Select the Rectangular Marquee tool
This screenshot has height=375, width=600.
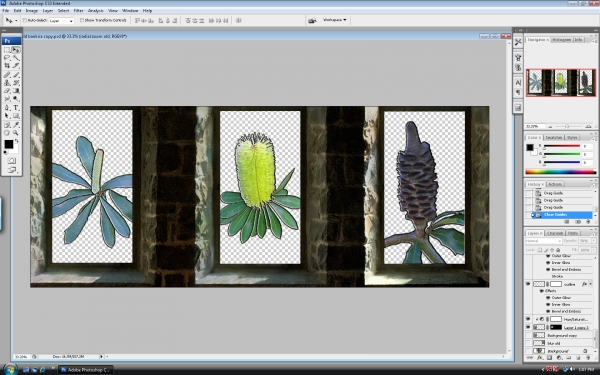pos(7,50)
